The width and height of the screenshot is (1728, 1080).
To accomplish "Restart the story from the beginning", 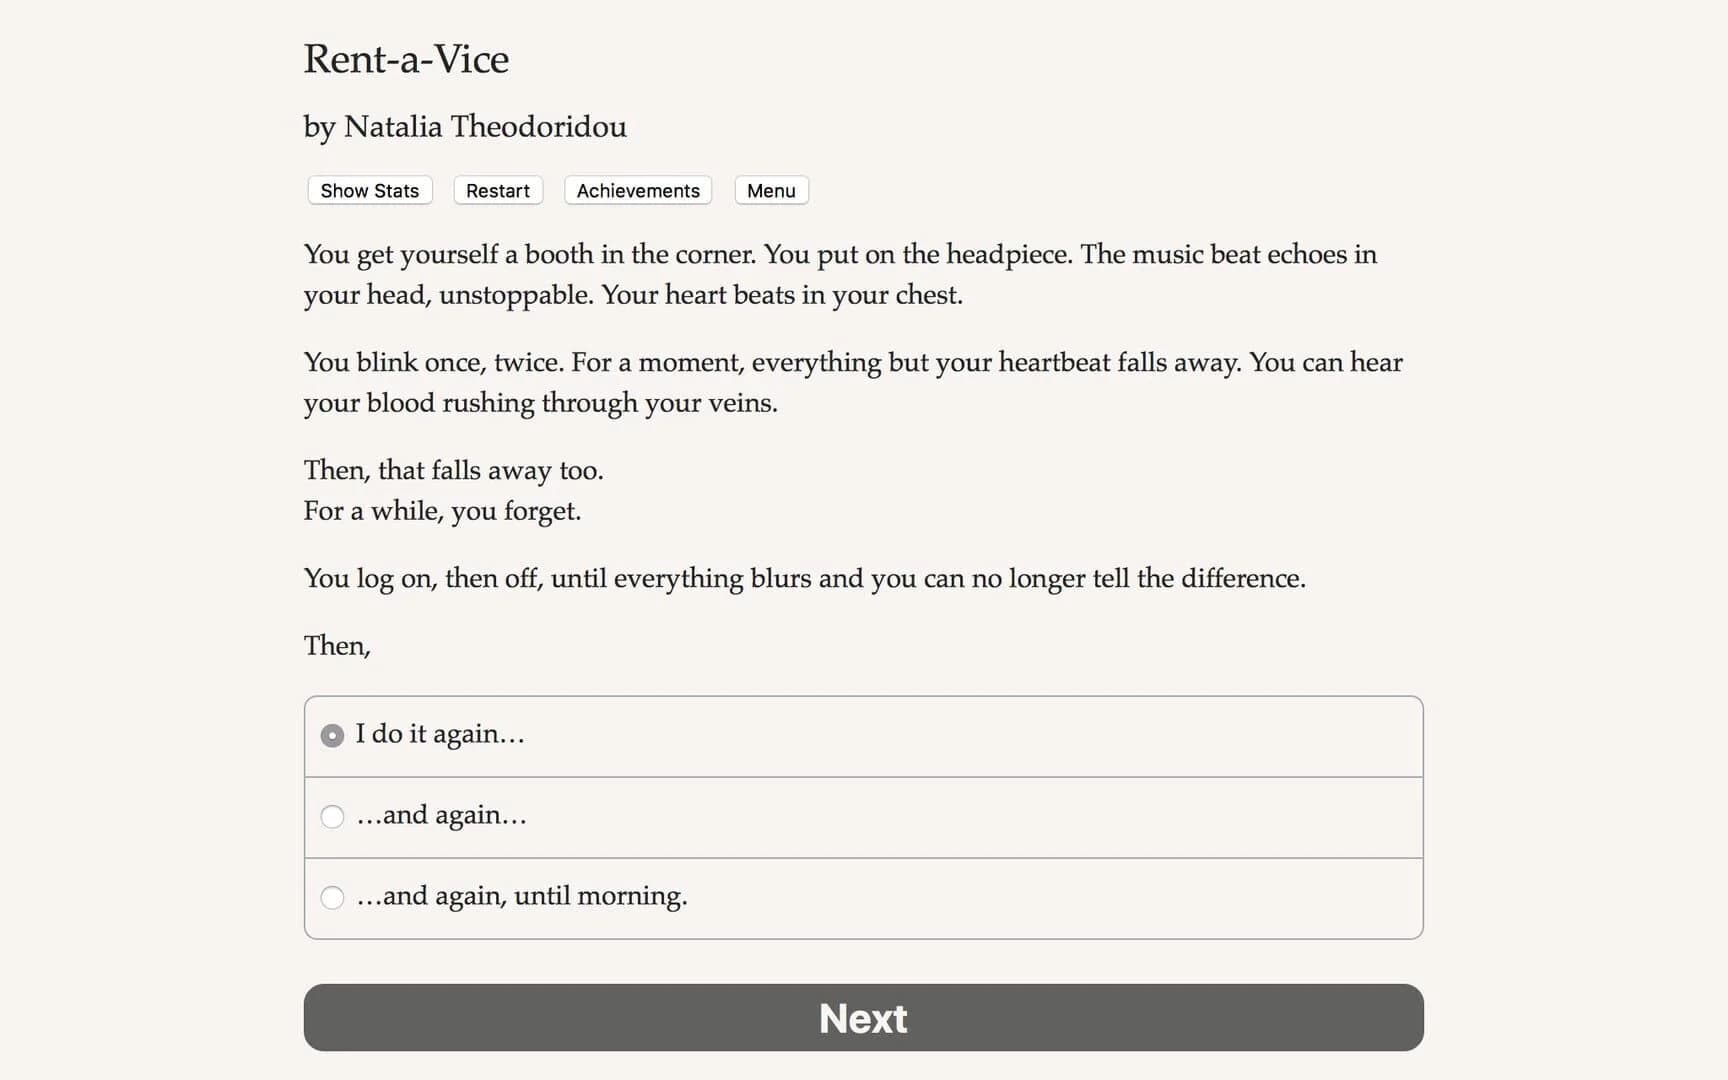I will click(497, 190).
